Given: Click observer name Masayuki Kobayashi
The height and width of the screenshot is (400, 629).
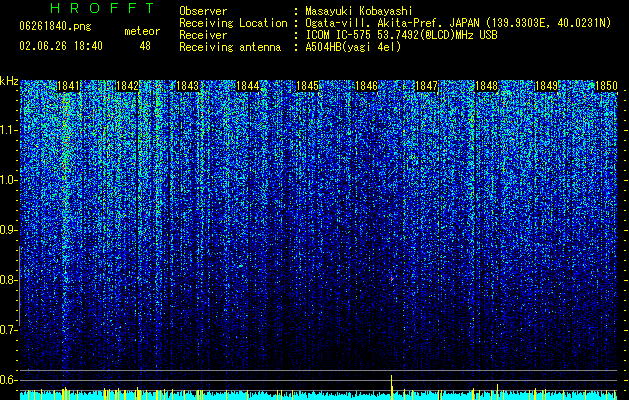Looking at the screenshot, I should 359,11.
